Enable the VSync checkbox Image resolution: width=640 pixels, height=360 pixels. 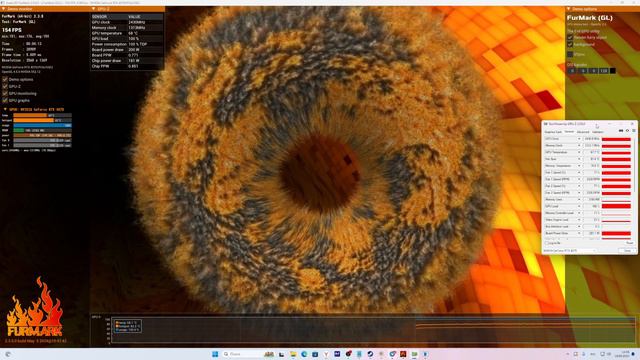pos(570,54)
